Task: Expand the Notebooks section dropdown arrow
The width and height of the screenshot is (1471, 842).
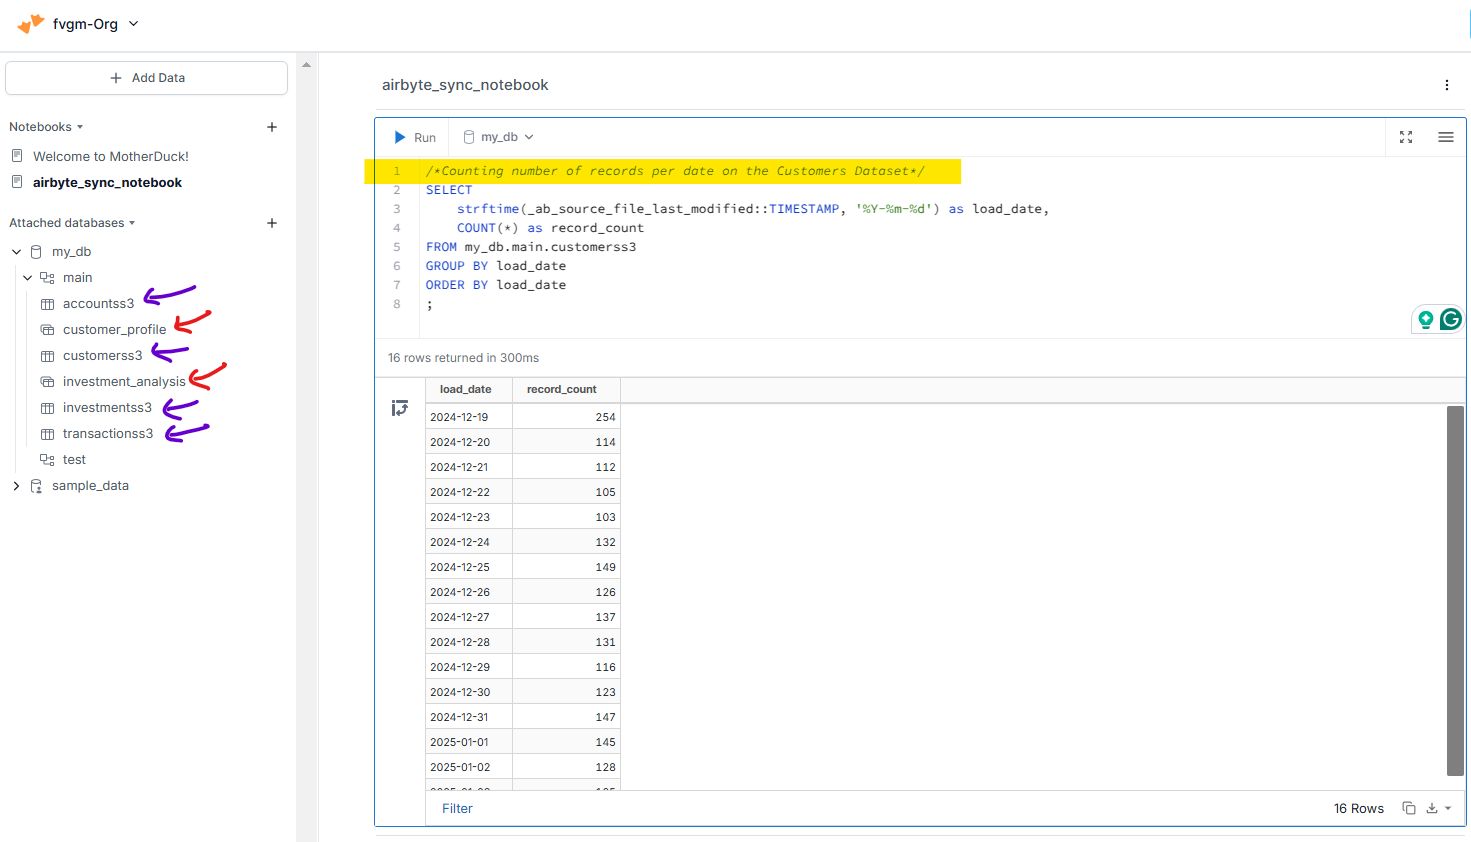Action: pos(80,127)
